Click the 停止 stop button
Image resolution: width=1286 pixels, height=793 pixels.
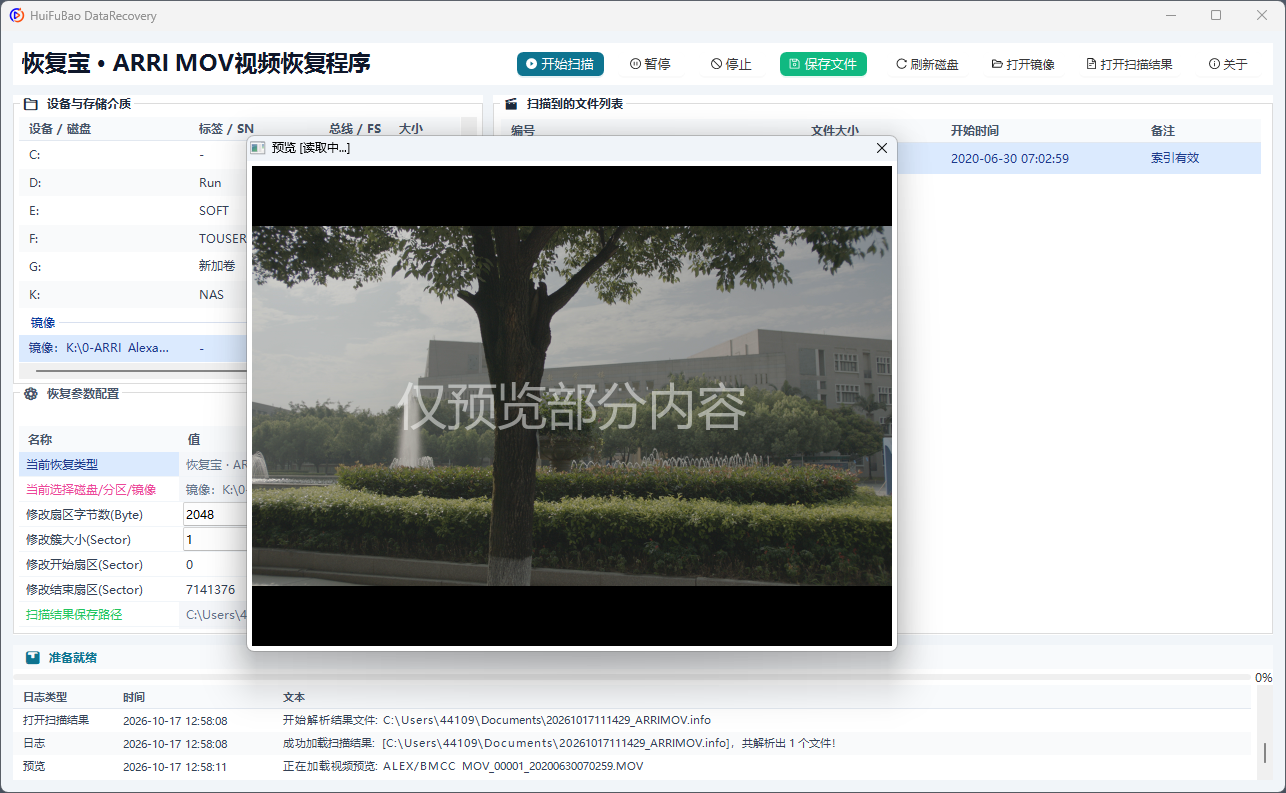731,64
